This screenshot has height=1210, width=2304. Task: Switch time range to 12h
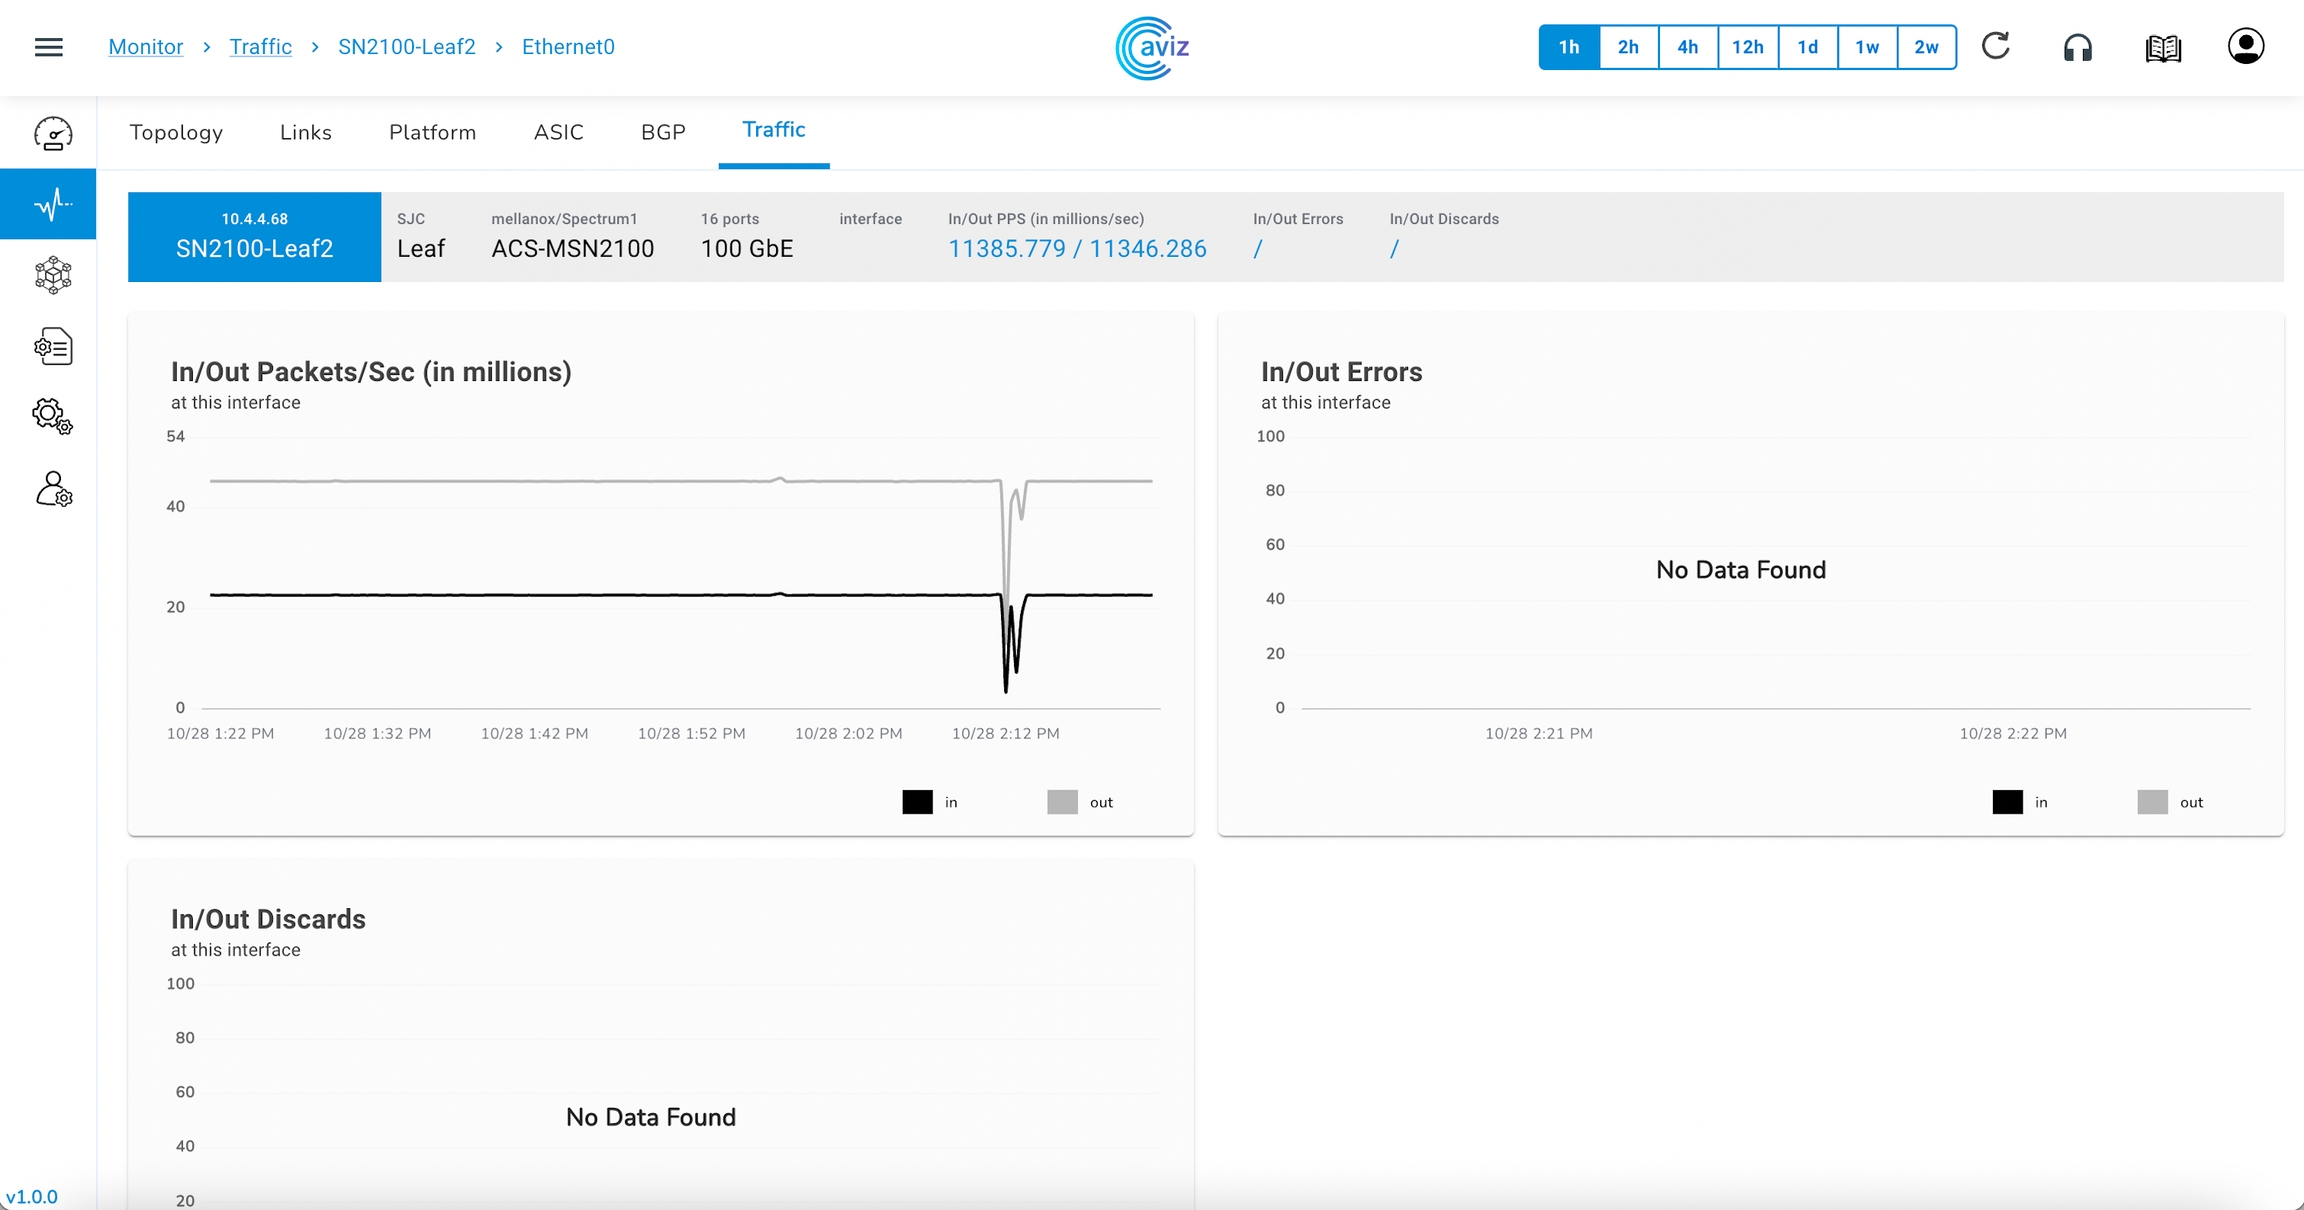click(1747, 47)
